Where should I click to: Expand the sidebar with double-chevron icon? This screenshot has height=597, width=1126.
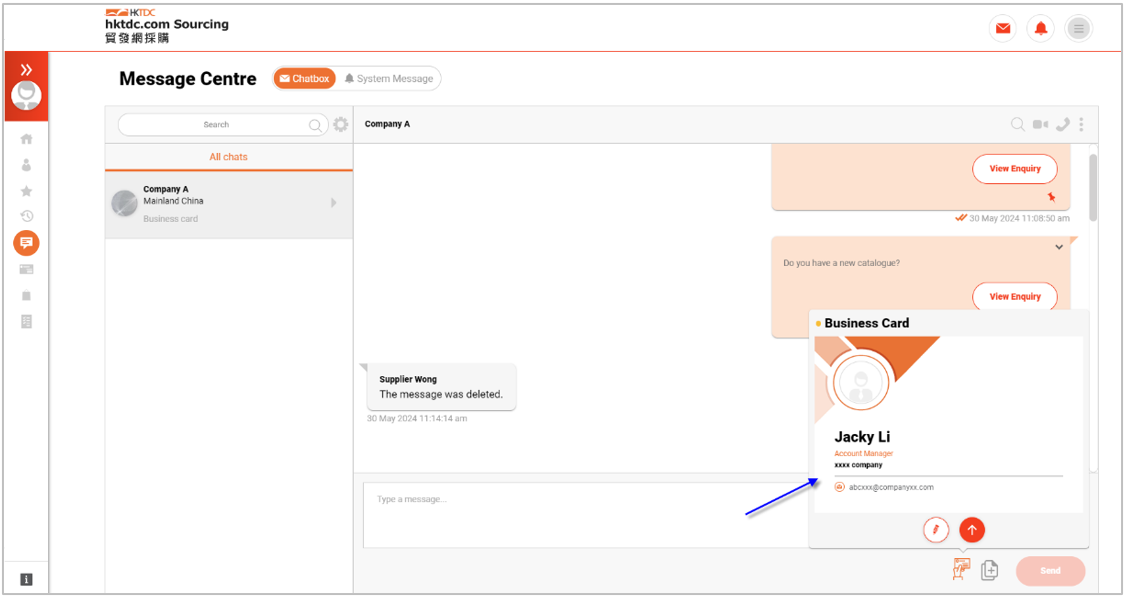[26, 70]
